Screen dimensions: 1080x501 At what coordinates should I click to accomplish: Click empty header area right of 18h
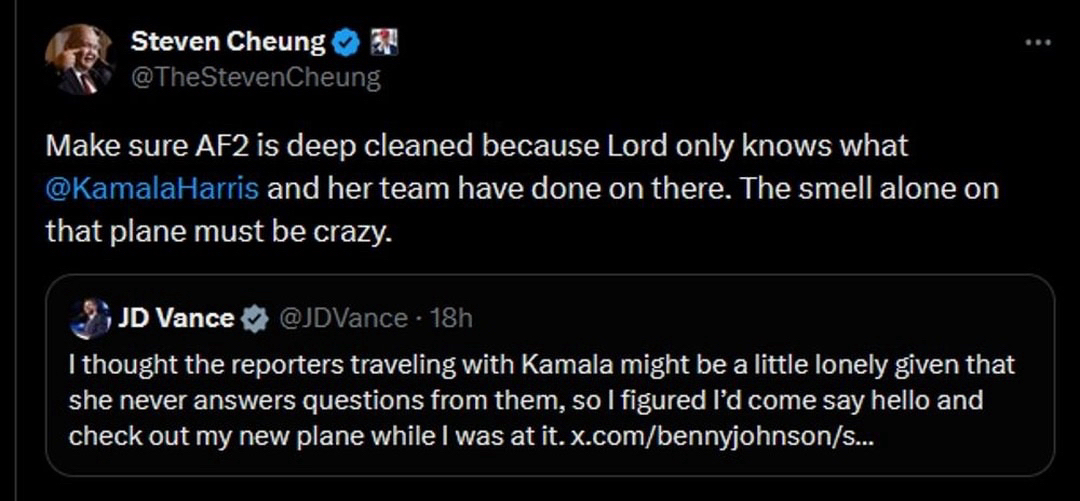pos(750,319)
